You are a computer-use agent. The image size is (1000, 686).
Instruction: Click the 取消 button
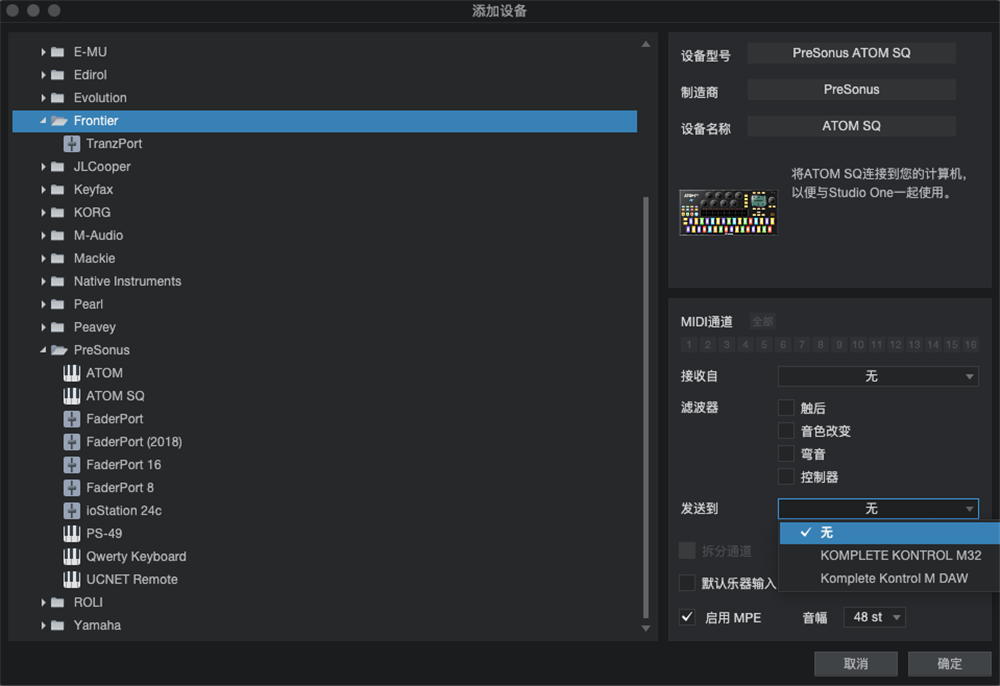[x=855, y=664]
